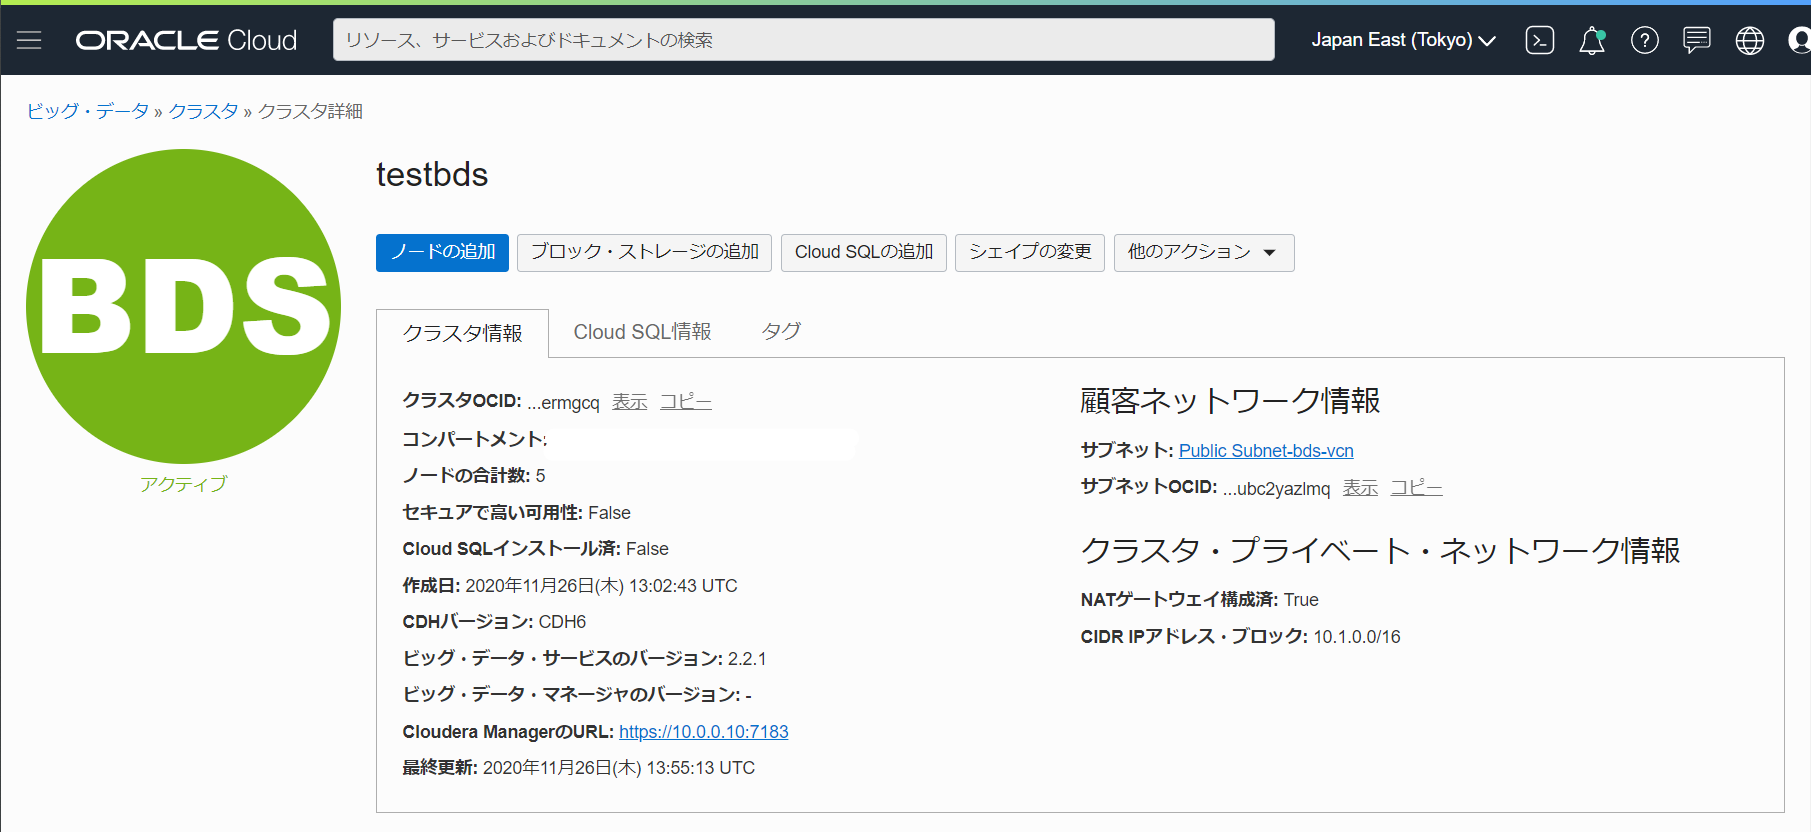The image size is (1811, 832).
Task: Switch to the タグ tab
Action: pyautogui.click(x=781, y=332)
